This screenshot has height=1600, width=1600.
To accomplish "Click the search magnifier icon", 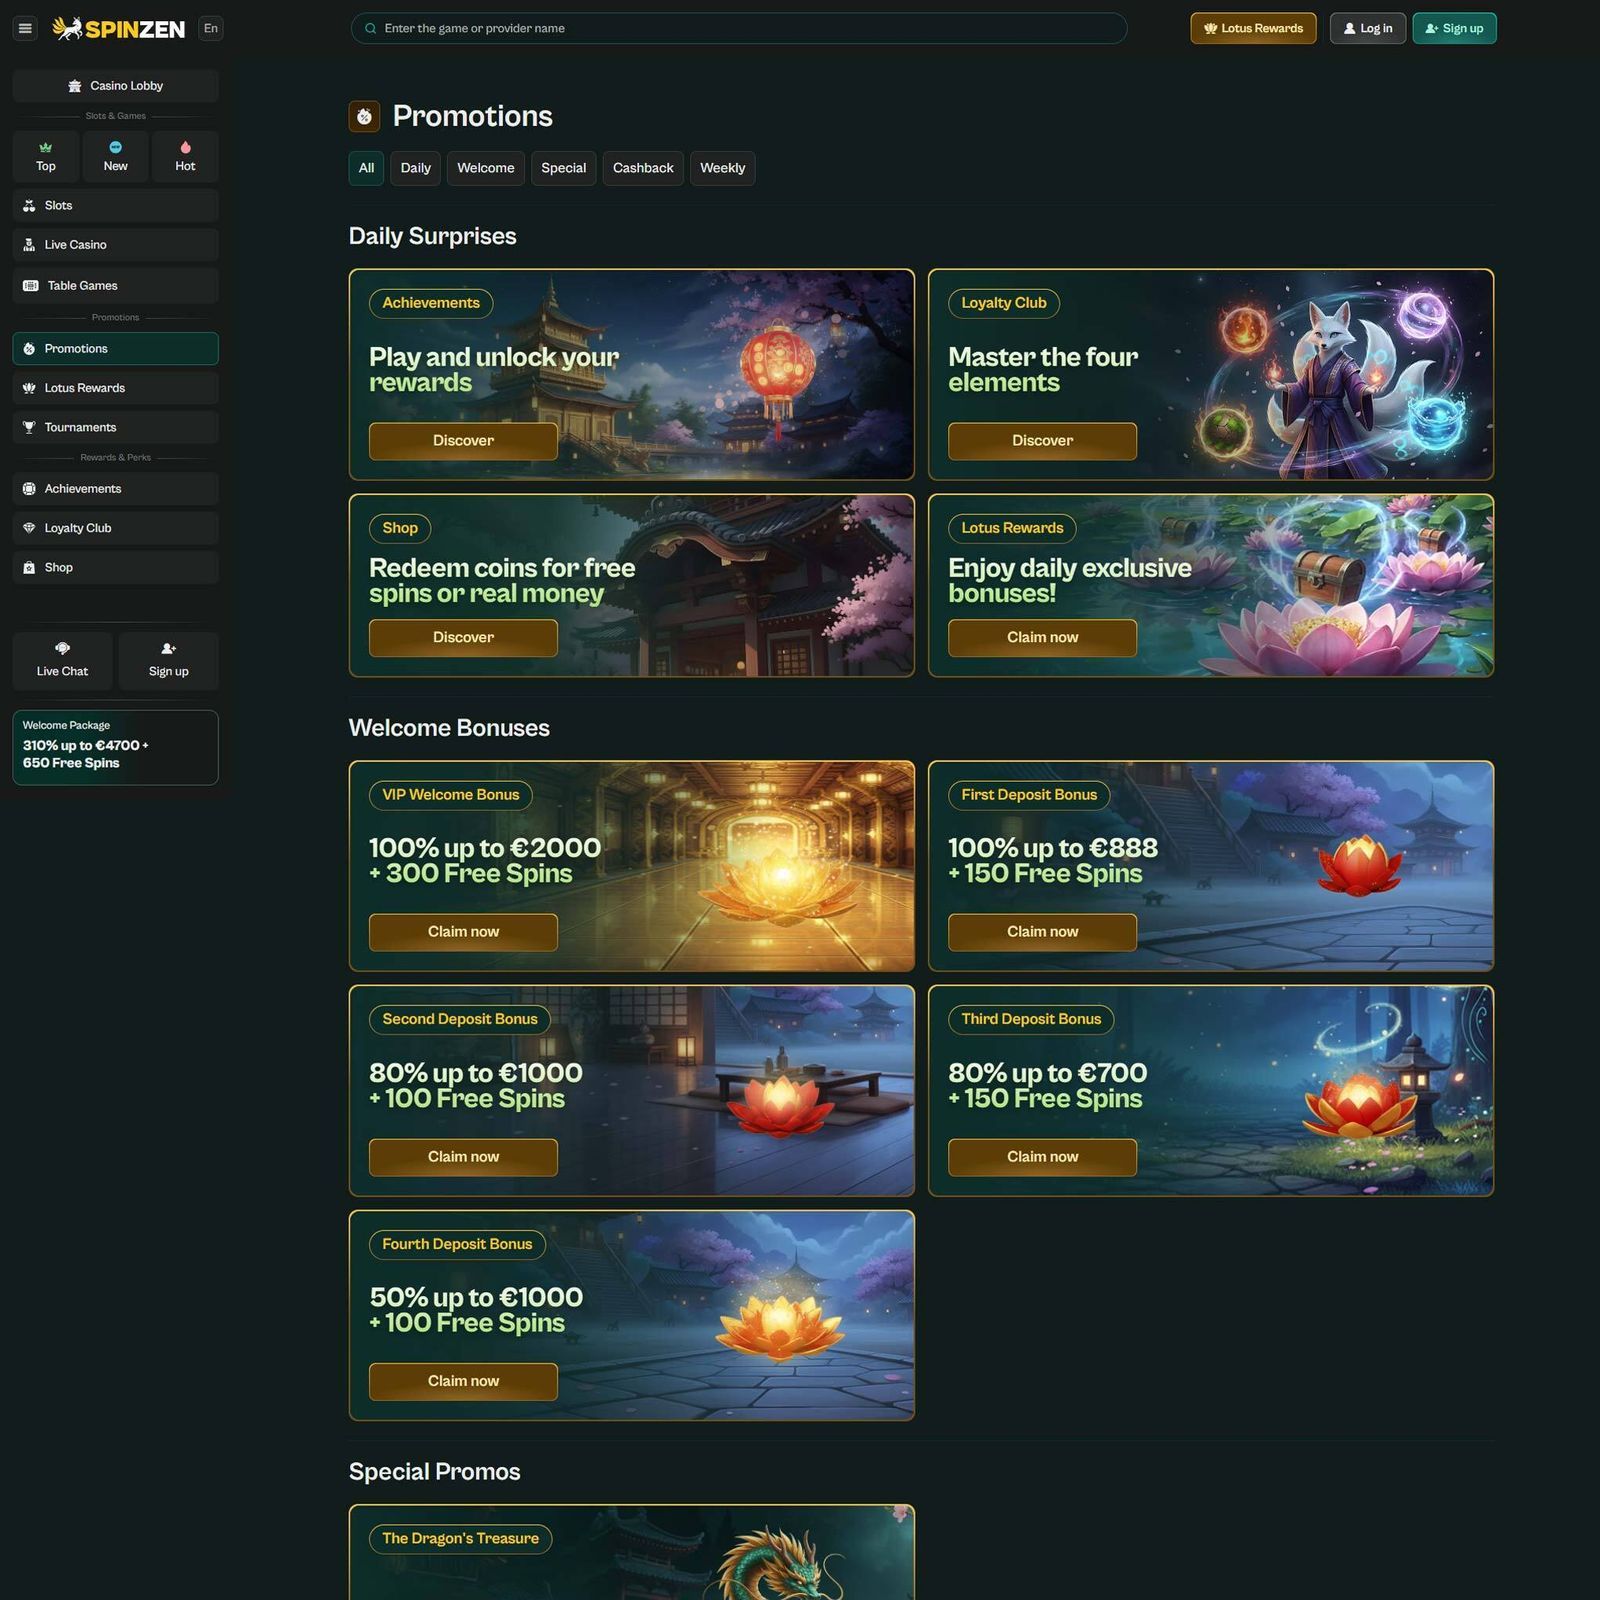I will click(x=371, y=28).
